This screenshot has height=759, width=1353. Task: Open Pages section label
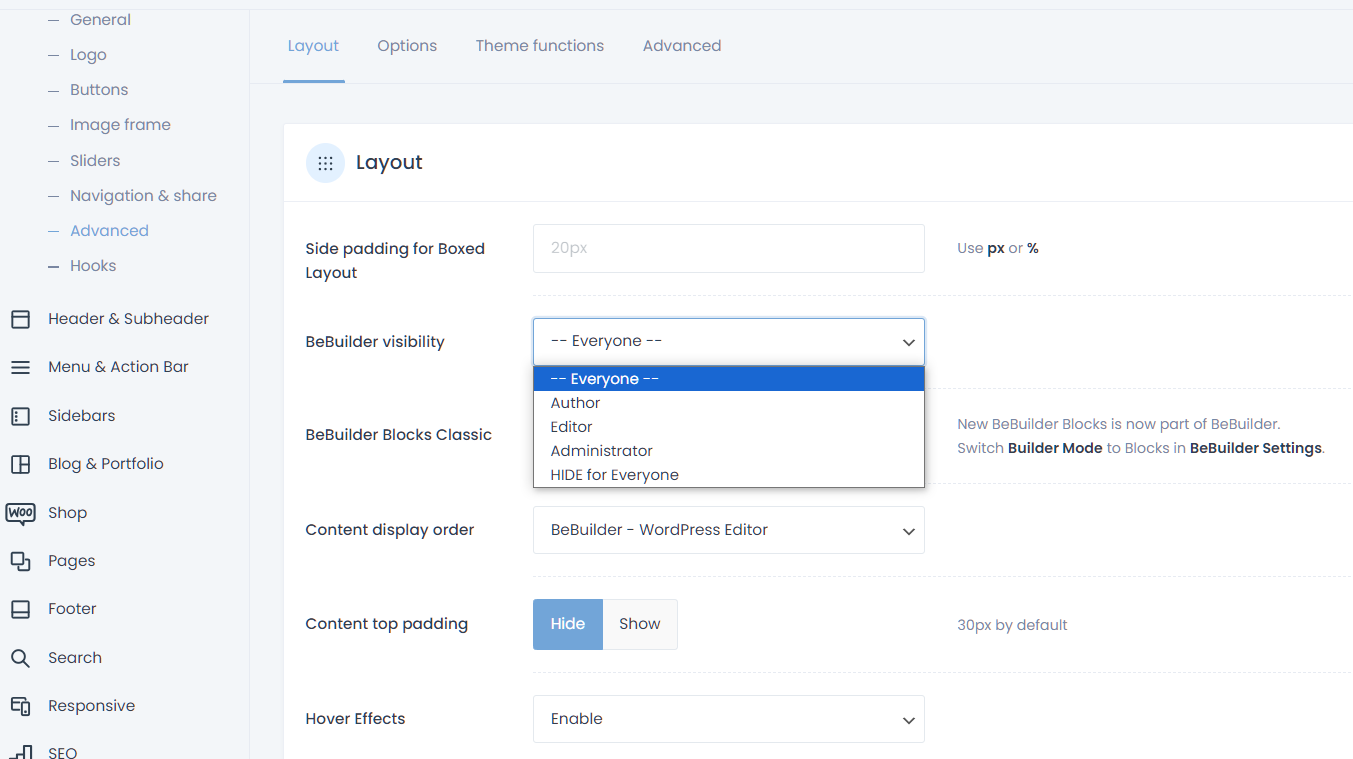point(71,561)
